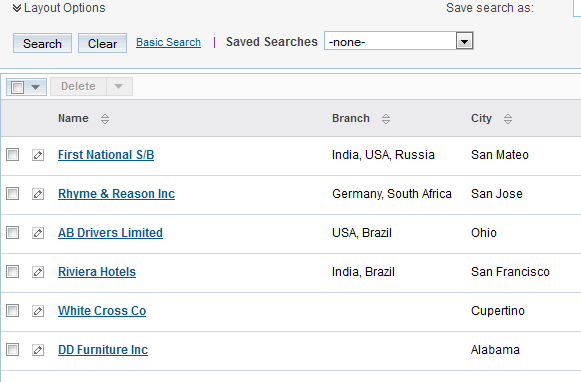Toggle the select-all checkbox in toolbar

pos(17,87)
